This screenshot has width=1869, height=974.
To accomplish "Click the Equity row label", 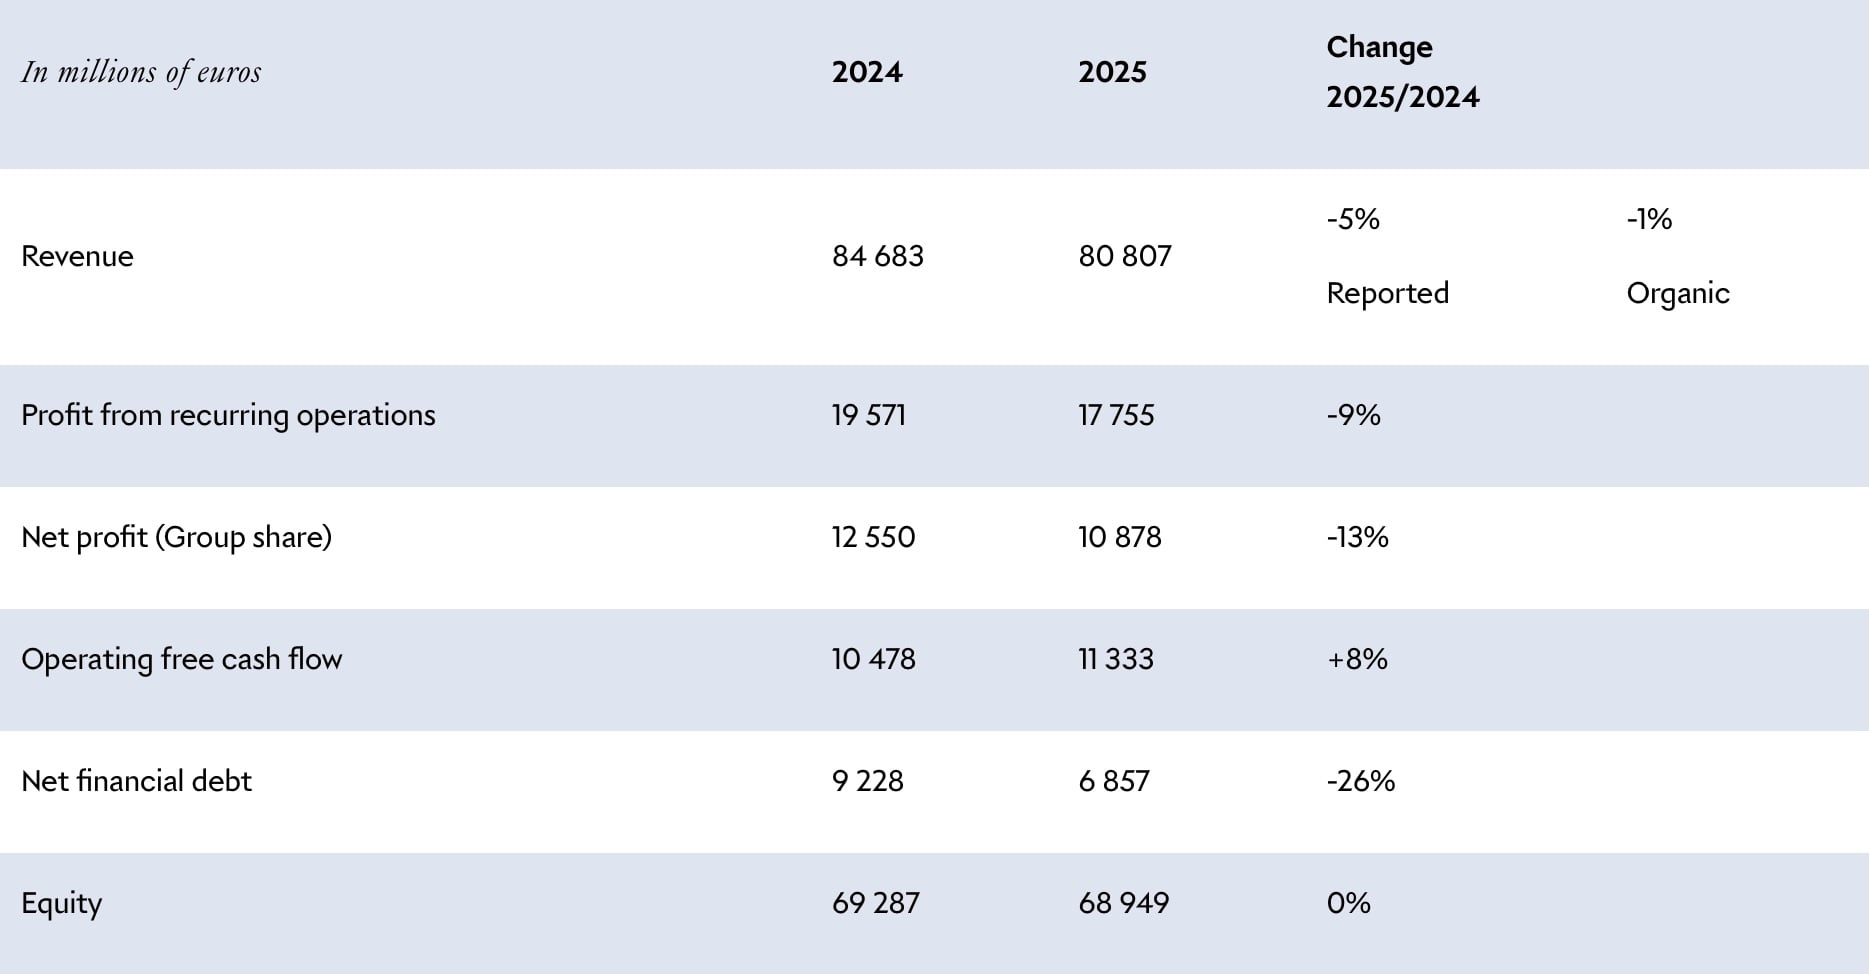I will pos(61,903).
